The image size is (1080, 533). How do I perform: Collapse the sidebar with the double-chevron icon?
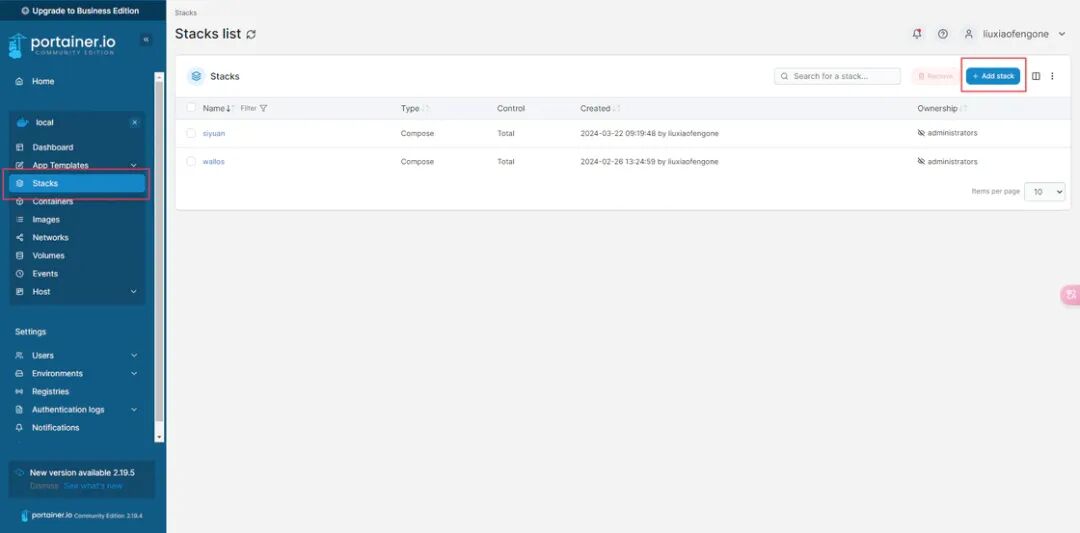[146, 40]
